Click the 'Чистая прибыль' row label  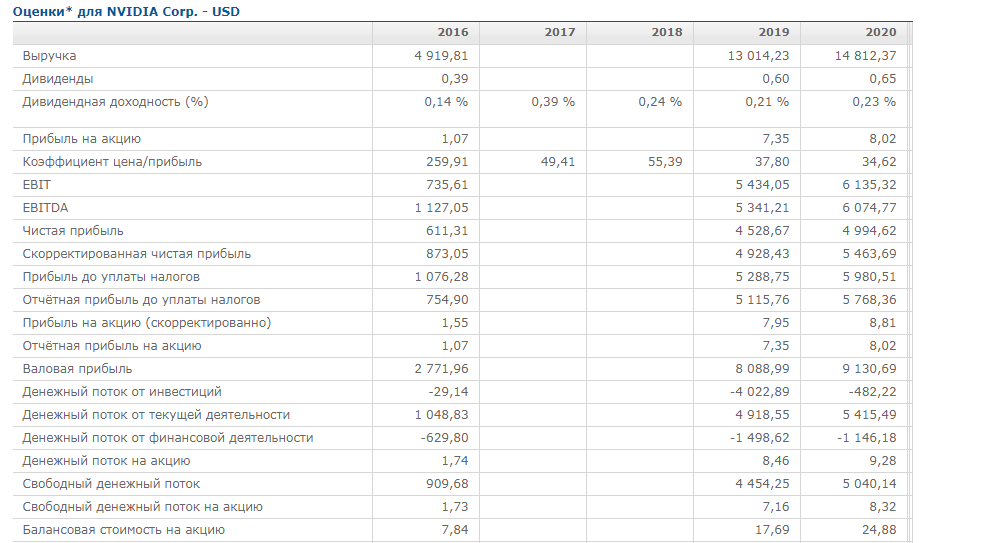tap(73, 230)
